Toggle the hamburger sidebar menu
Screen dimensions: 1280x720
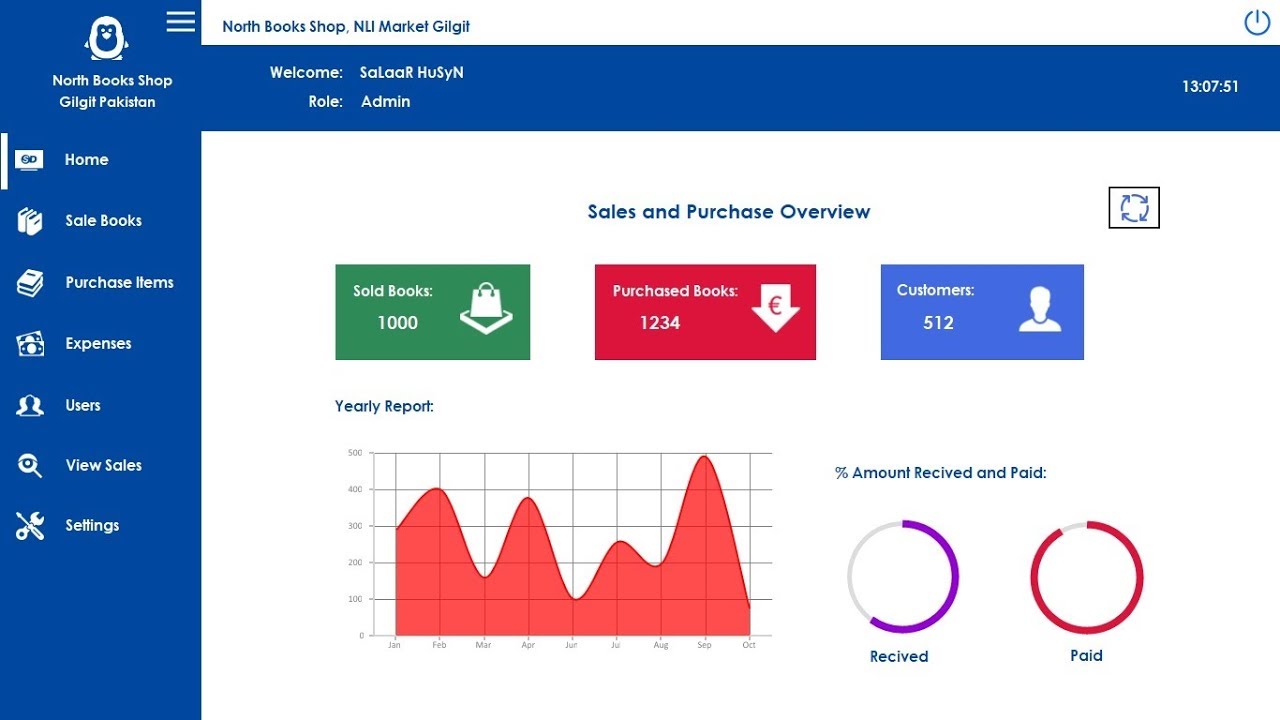point(181,21)
